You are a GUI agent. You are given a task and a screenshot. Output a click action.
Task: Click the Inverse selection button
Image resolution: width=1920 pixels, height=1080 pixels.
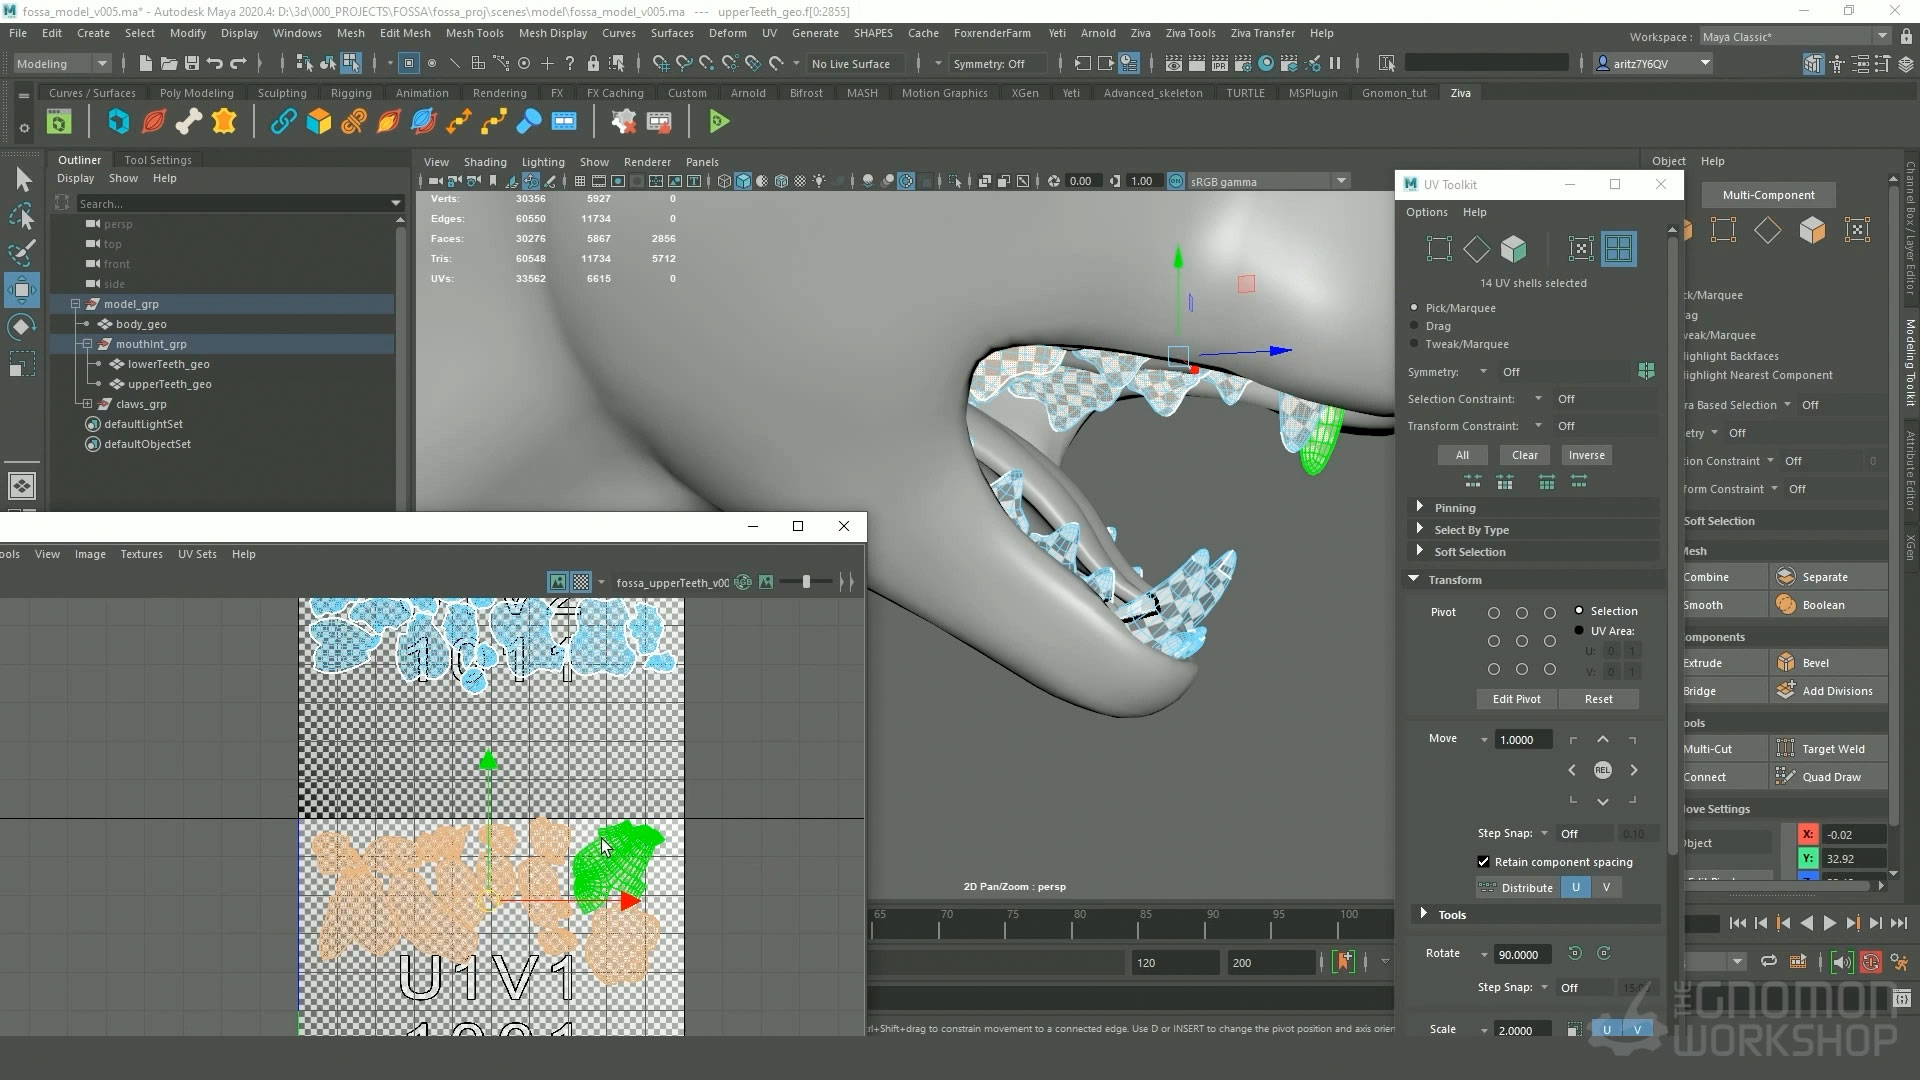(1586, 455)
